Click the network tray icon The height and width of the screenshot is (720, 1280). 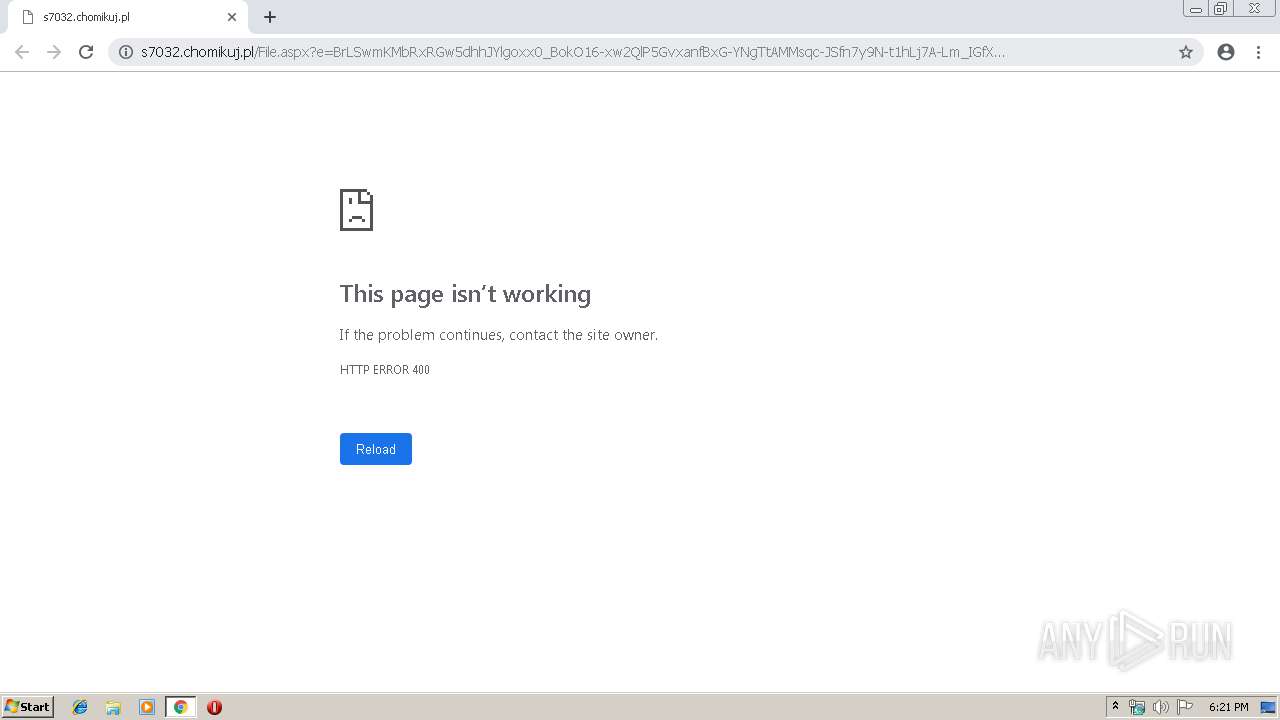pyautogui.click(x=1137, y=707)
